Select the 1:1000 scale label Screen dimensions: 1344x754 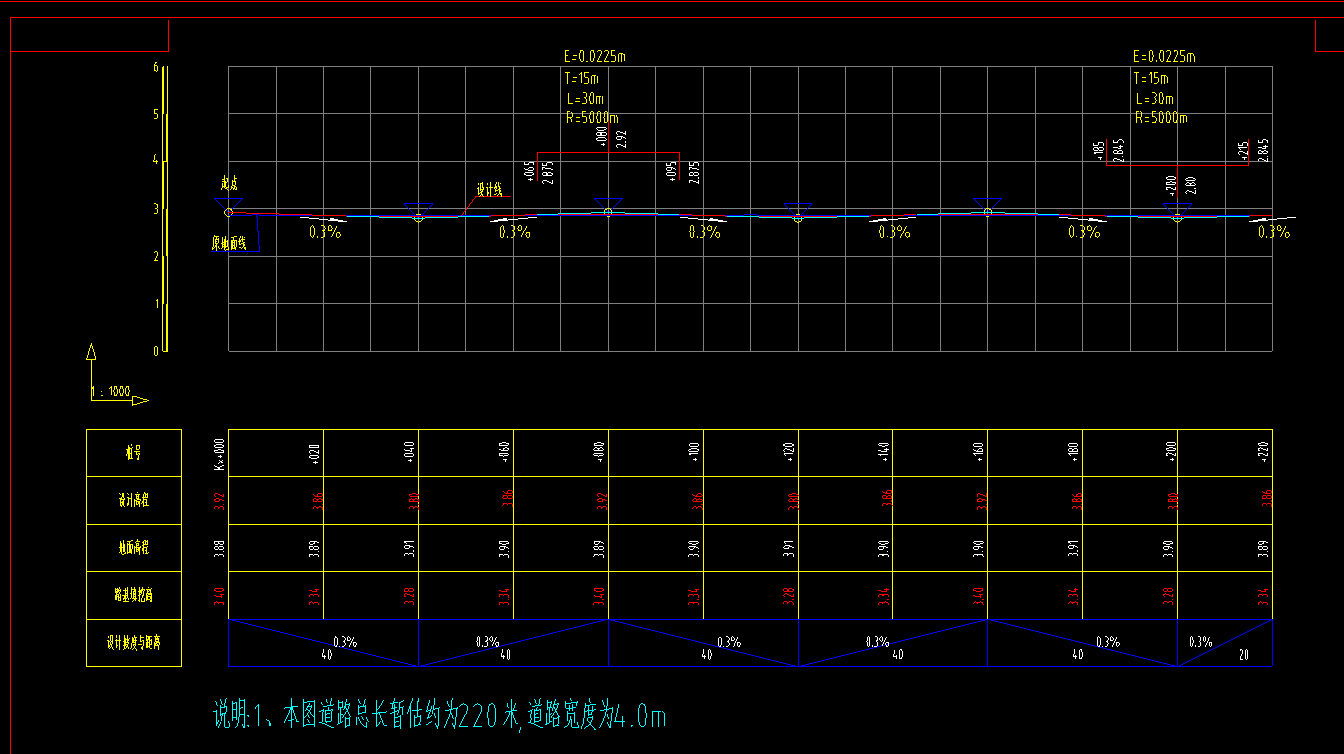(x=111, y=392)
